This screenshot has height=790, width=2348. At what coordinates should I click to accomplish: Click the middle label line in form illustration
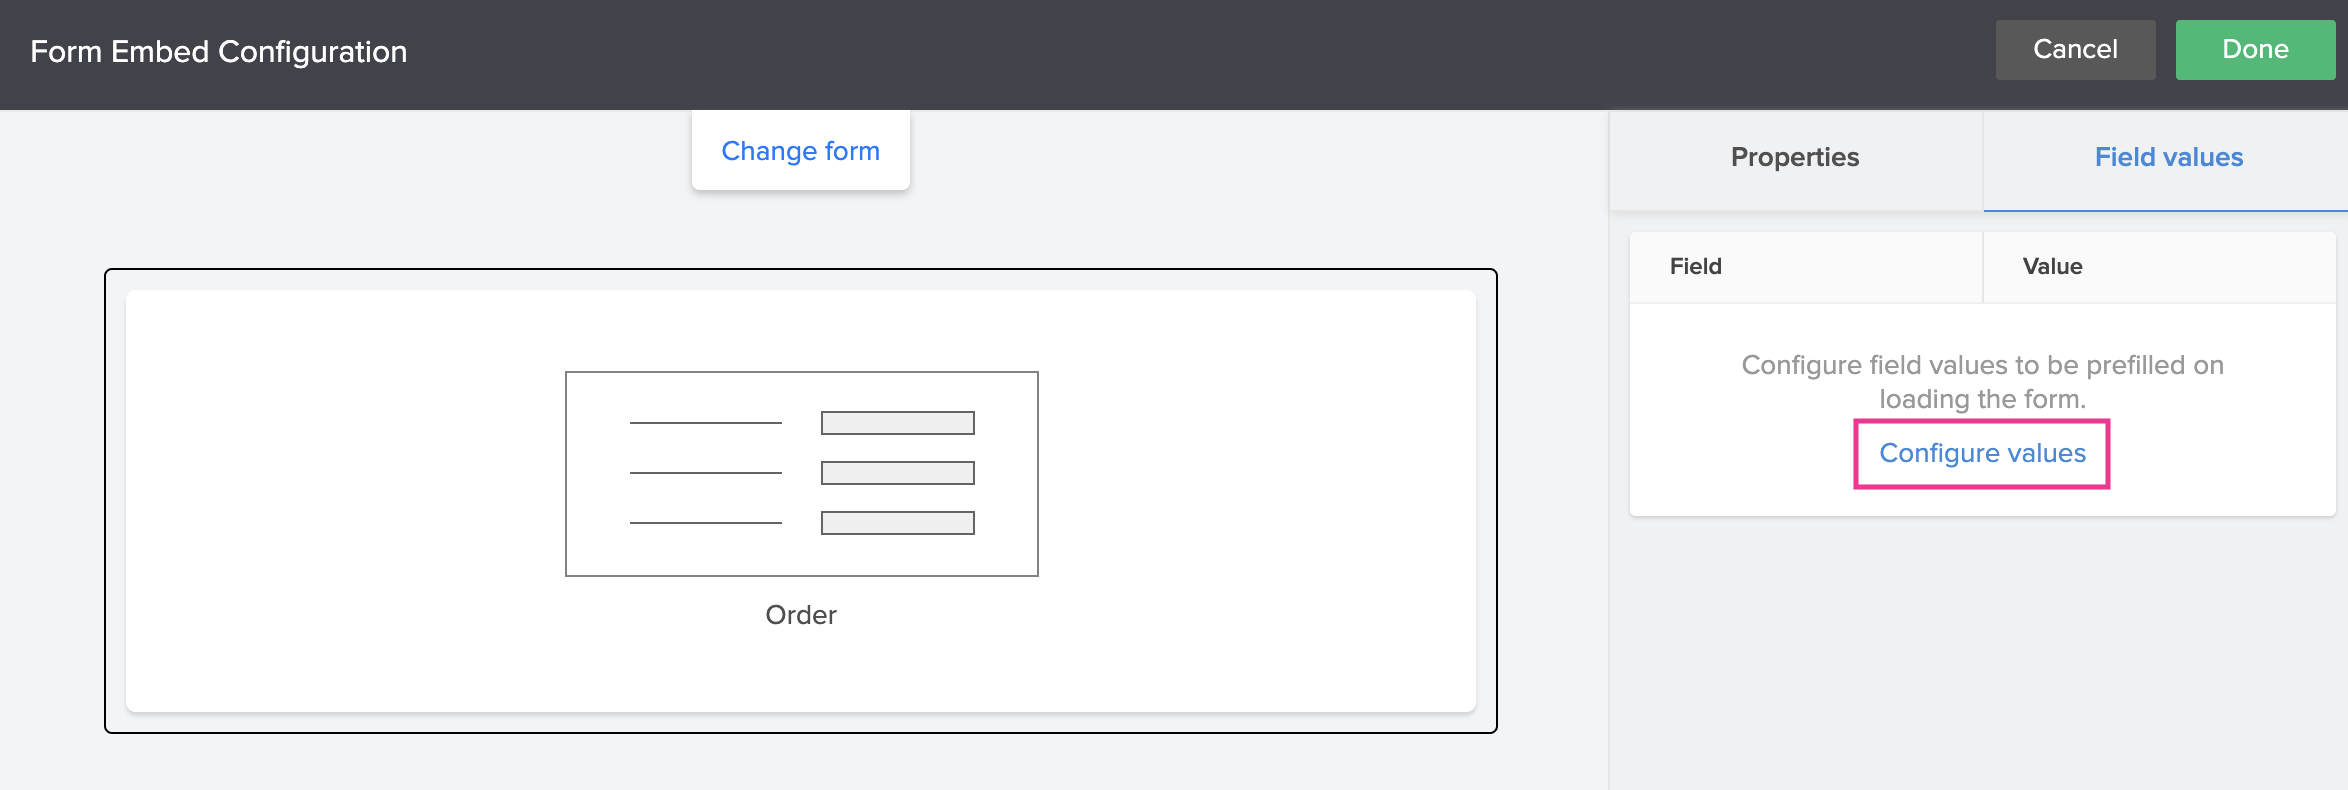706,473
